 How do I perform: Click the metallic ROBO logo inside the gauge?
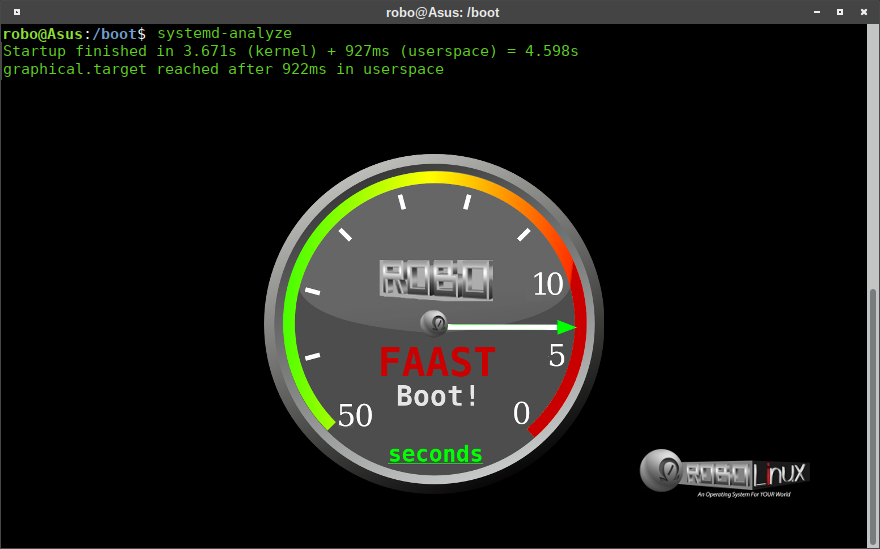pos(436,280)
